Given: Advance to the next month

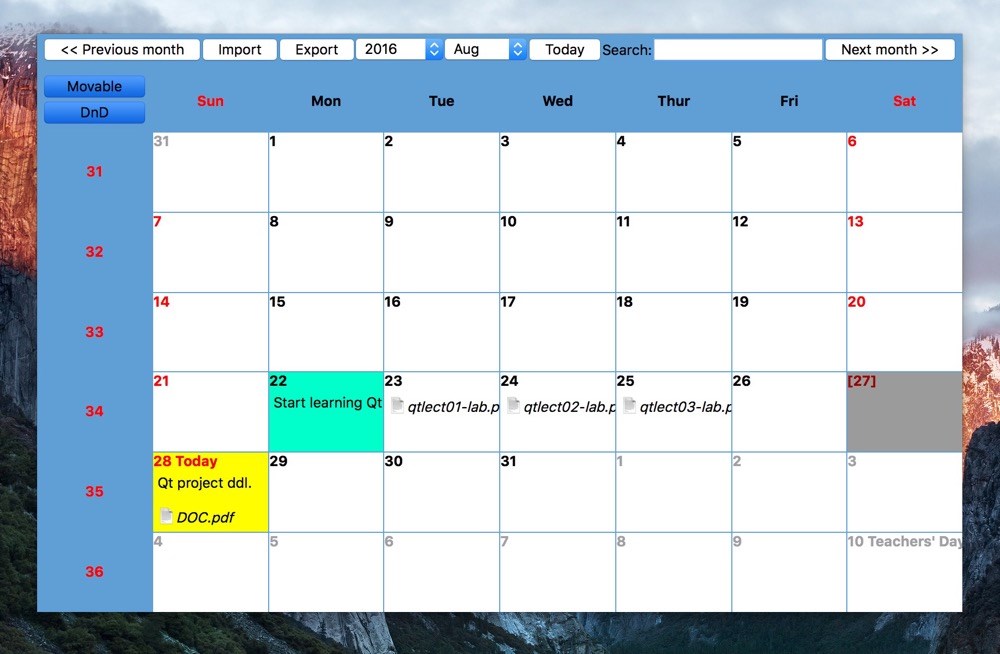Looking at the screenshot, I should point(889,49).
